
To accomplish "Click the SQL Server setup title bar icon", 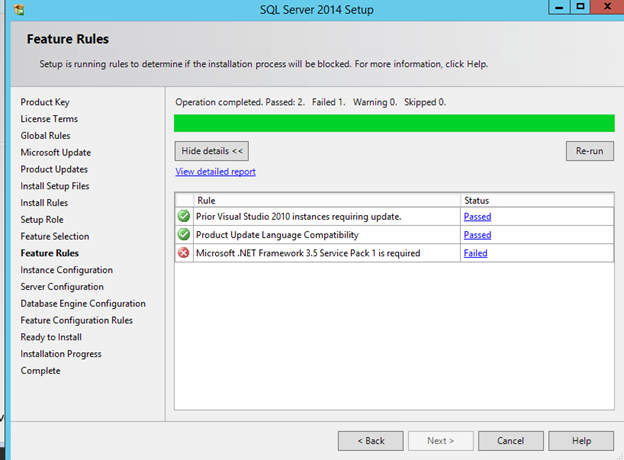I will [x=19, y=9].
